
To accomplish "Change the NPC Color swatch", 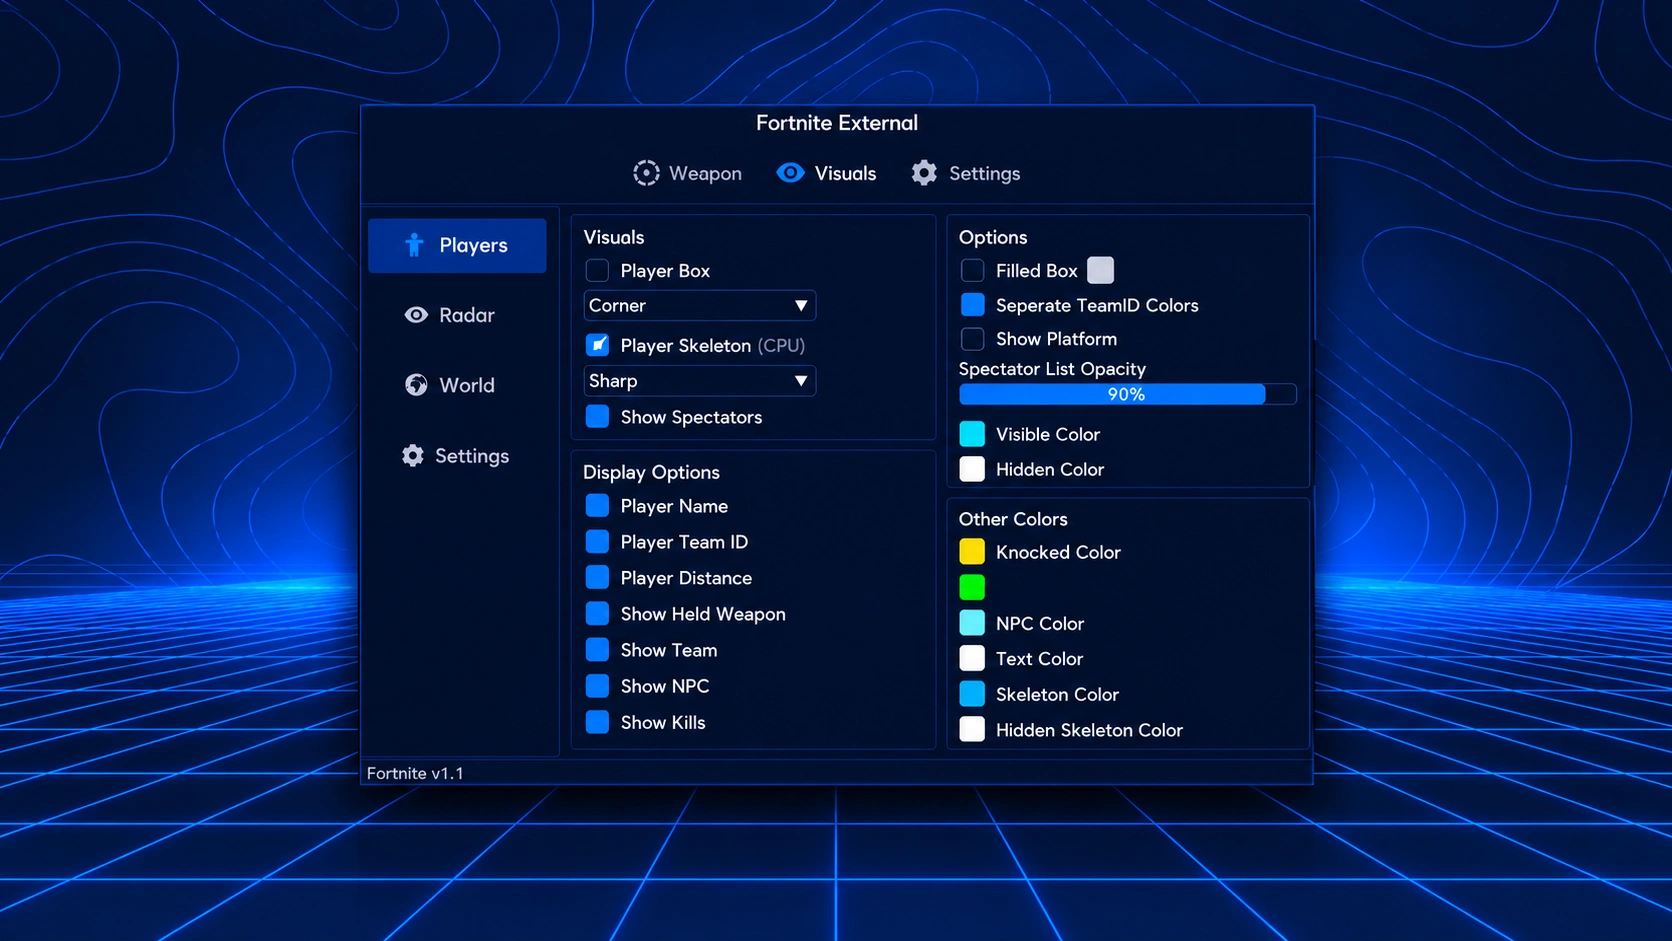I will pos(972,623).
